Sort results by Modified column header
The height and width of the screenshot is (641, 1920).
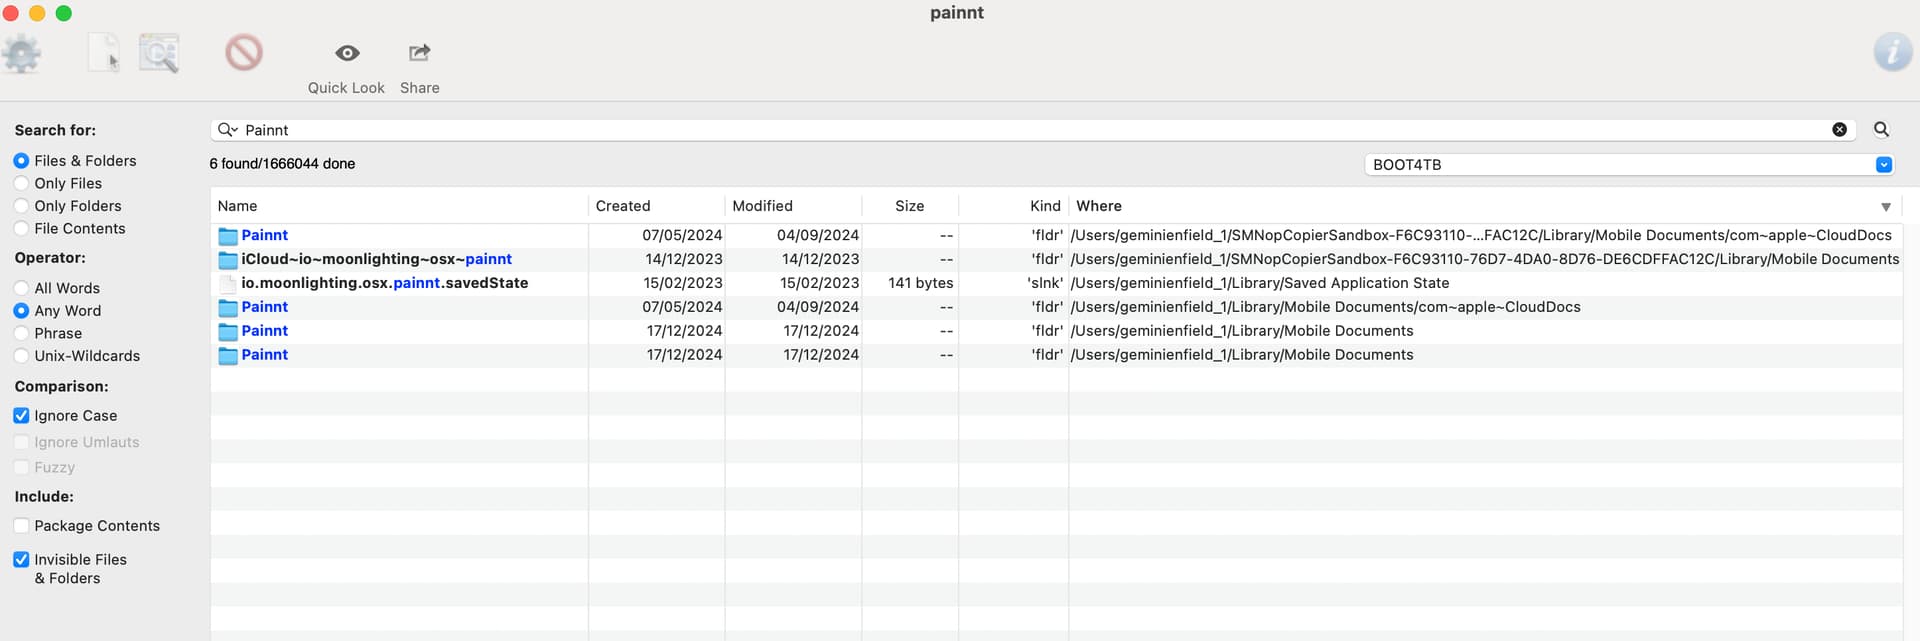tap(762, 206)
